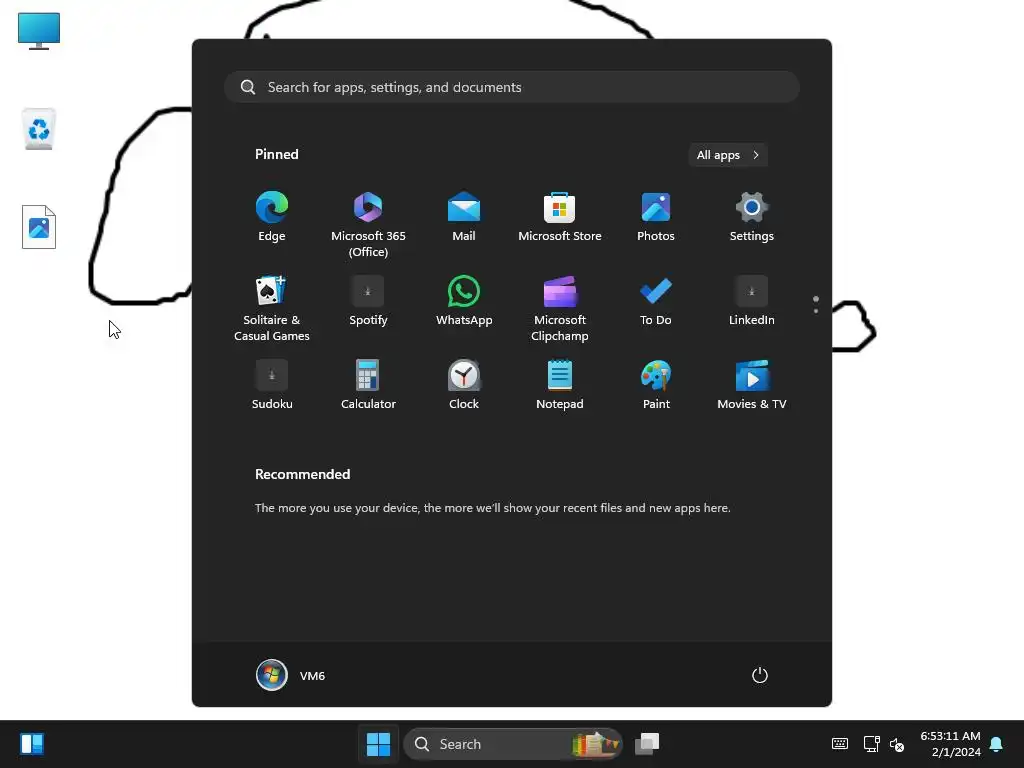Select the This PC desktop icon
The height and width of the screenshot is (768, 1024).
point(39,31)
